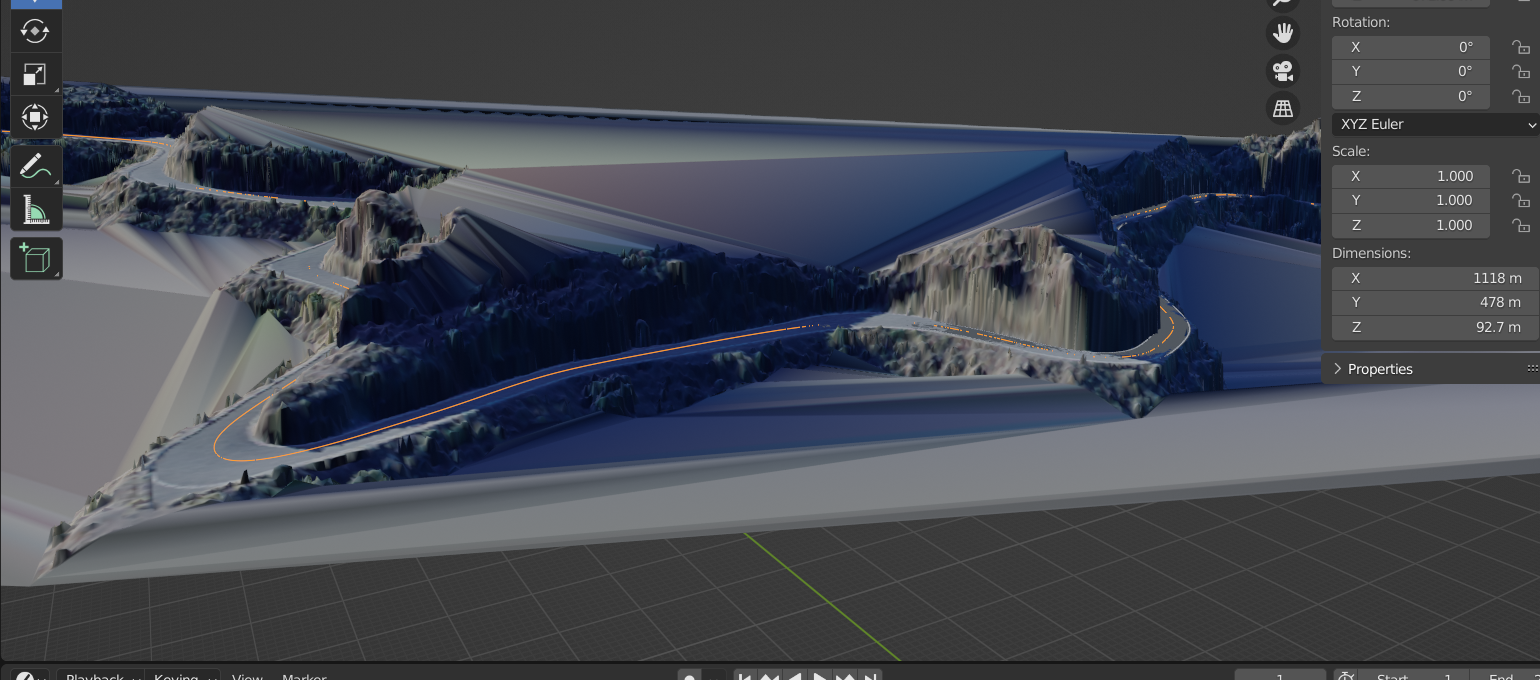The image size is (1540, 680).
Task: Play the animation forward
Action: pos(819,676)
